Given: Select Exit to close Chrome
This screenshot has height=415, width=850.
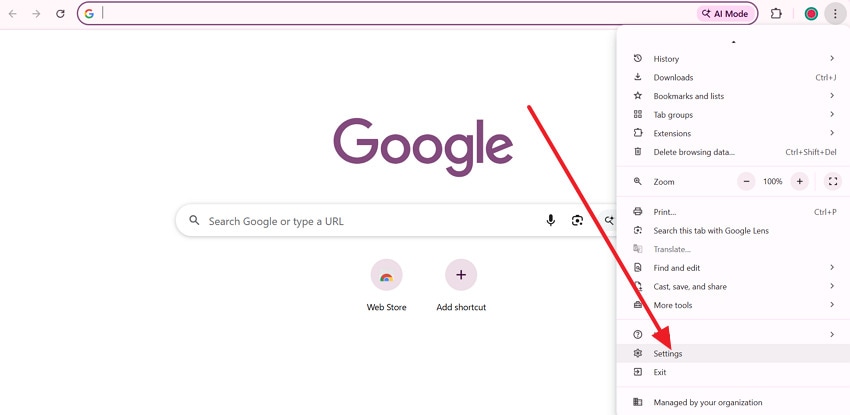Looking at the screenshot, I should 733,372.
